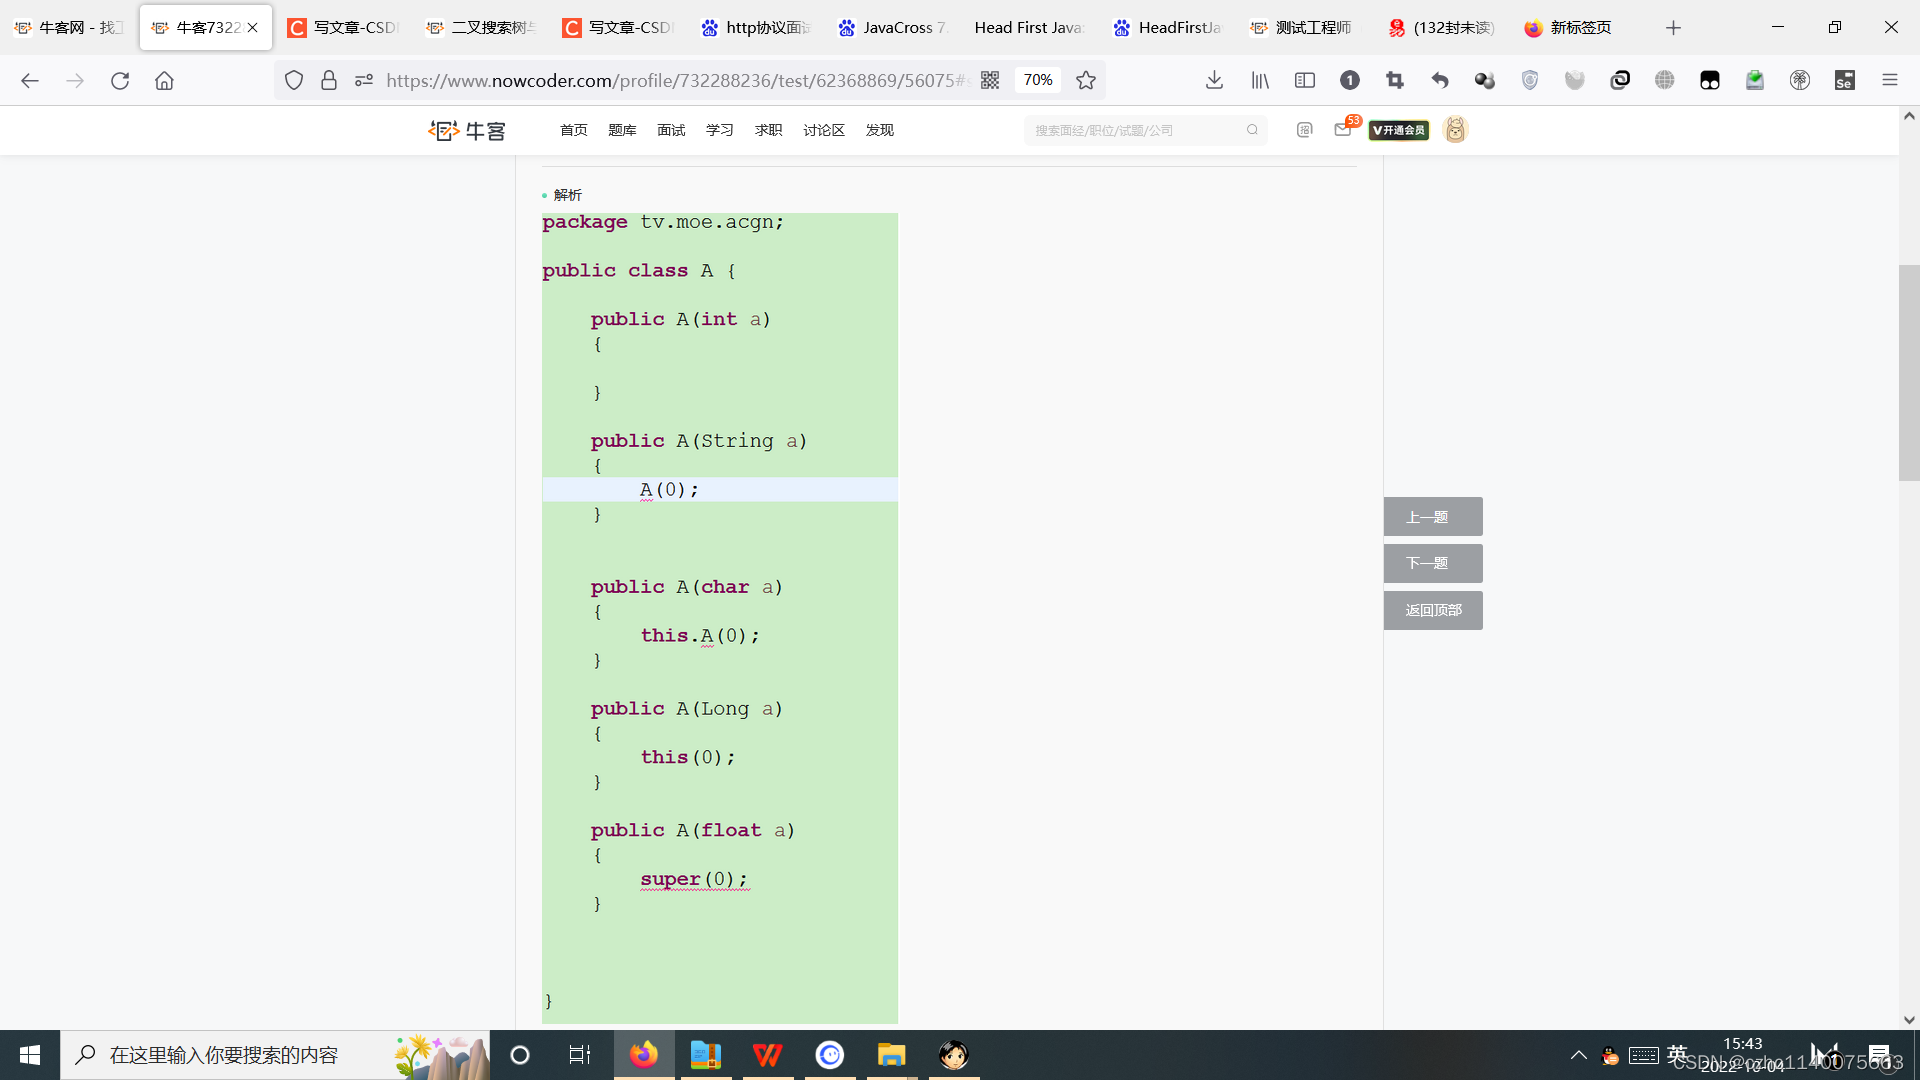1920x1080 pixels.
Task: Open the 发现 navigation item
Action: pyautogui.click(x=880, y=130)
